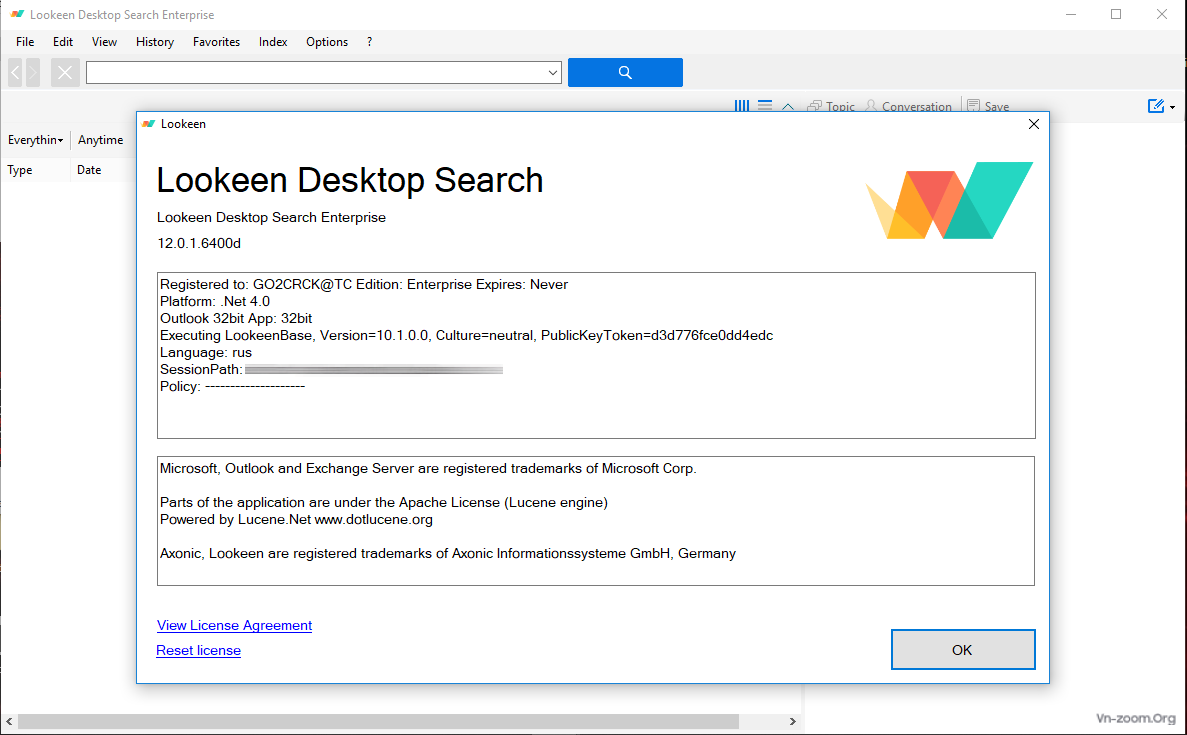
Task: Open dropdown arrow beside compose icon
Action: [1173, 107]
